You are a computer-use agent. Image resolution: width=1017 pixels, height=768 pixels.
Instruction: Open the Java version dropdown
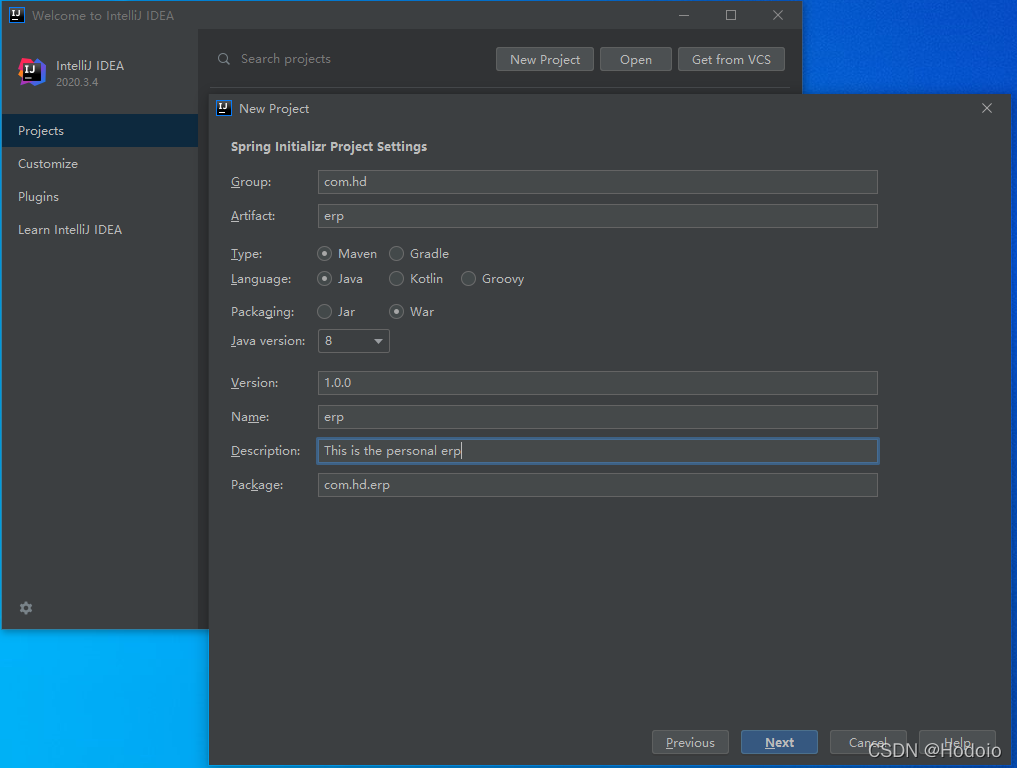pyautogui.click(x=353, y=341)
